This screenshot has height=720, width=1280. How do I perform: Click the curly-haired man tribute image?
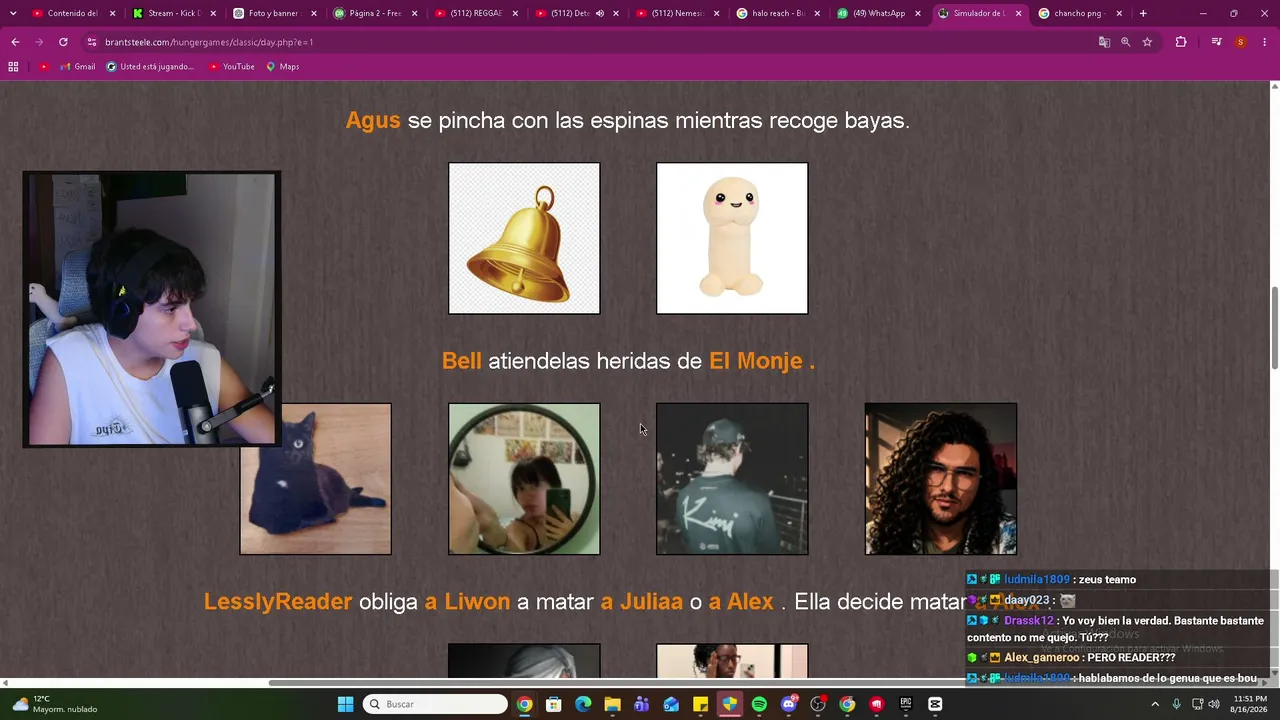941,479
